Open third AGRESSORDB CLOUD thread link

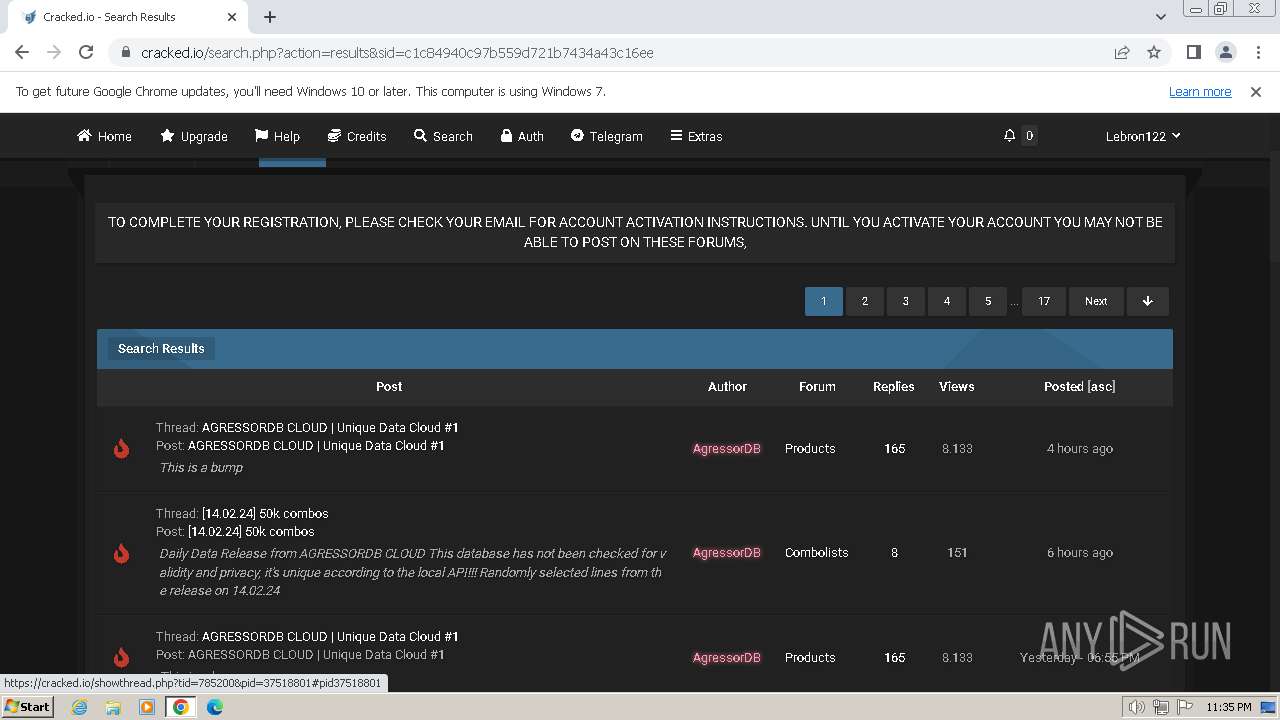click(330, 636)
